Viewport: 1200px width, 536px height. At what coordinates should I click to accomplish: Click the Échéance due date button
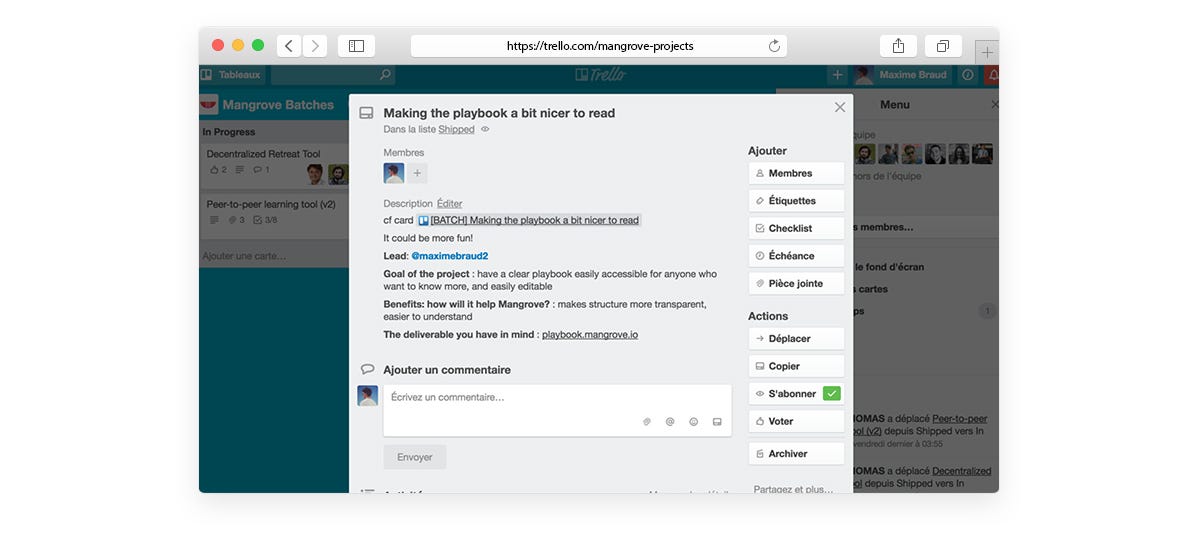pos(796,256)
